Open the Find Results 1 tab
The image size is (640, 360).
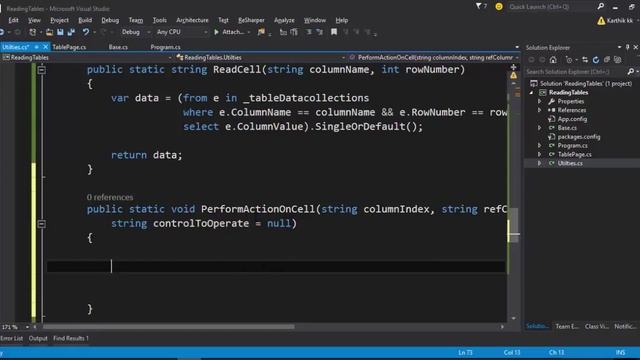point(71,338)
